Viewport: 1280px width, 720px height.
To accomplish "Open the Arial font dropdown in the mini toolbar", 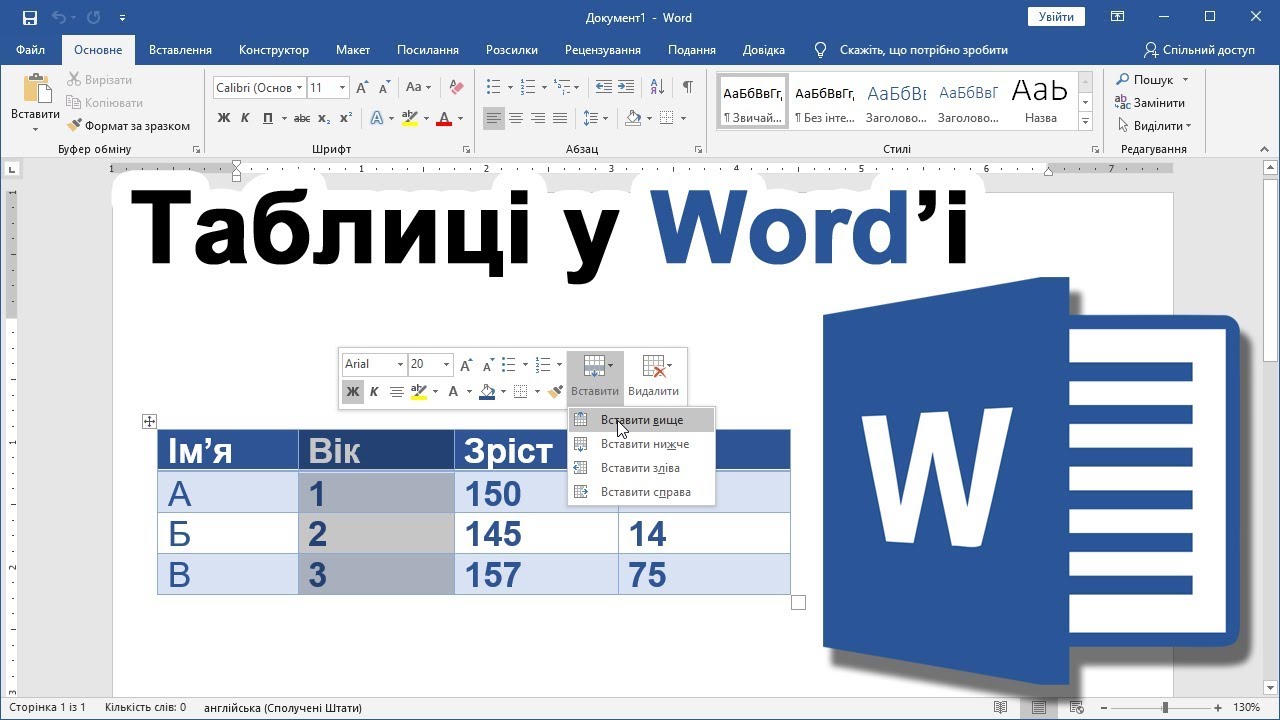I will point(400,364).
